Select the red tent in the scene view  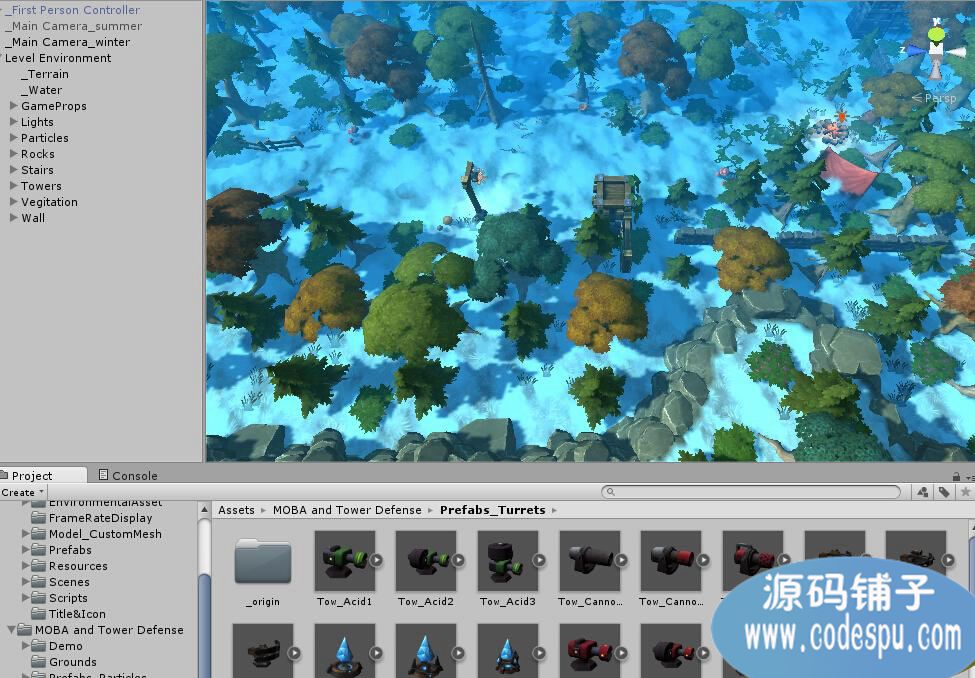pyautogui.click(x=849, y=173)
